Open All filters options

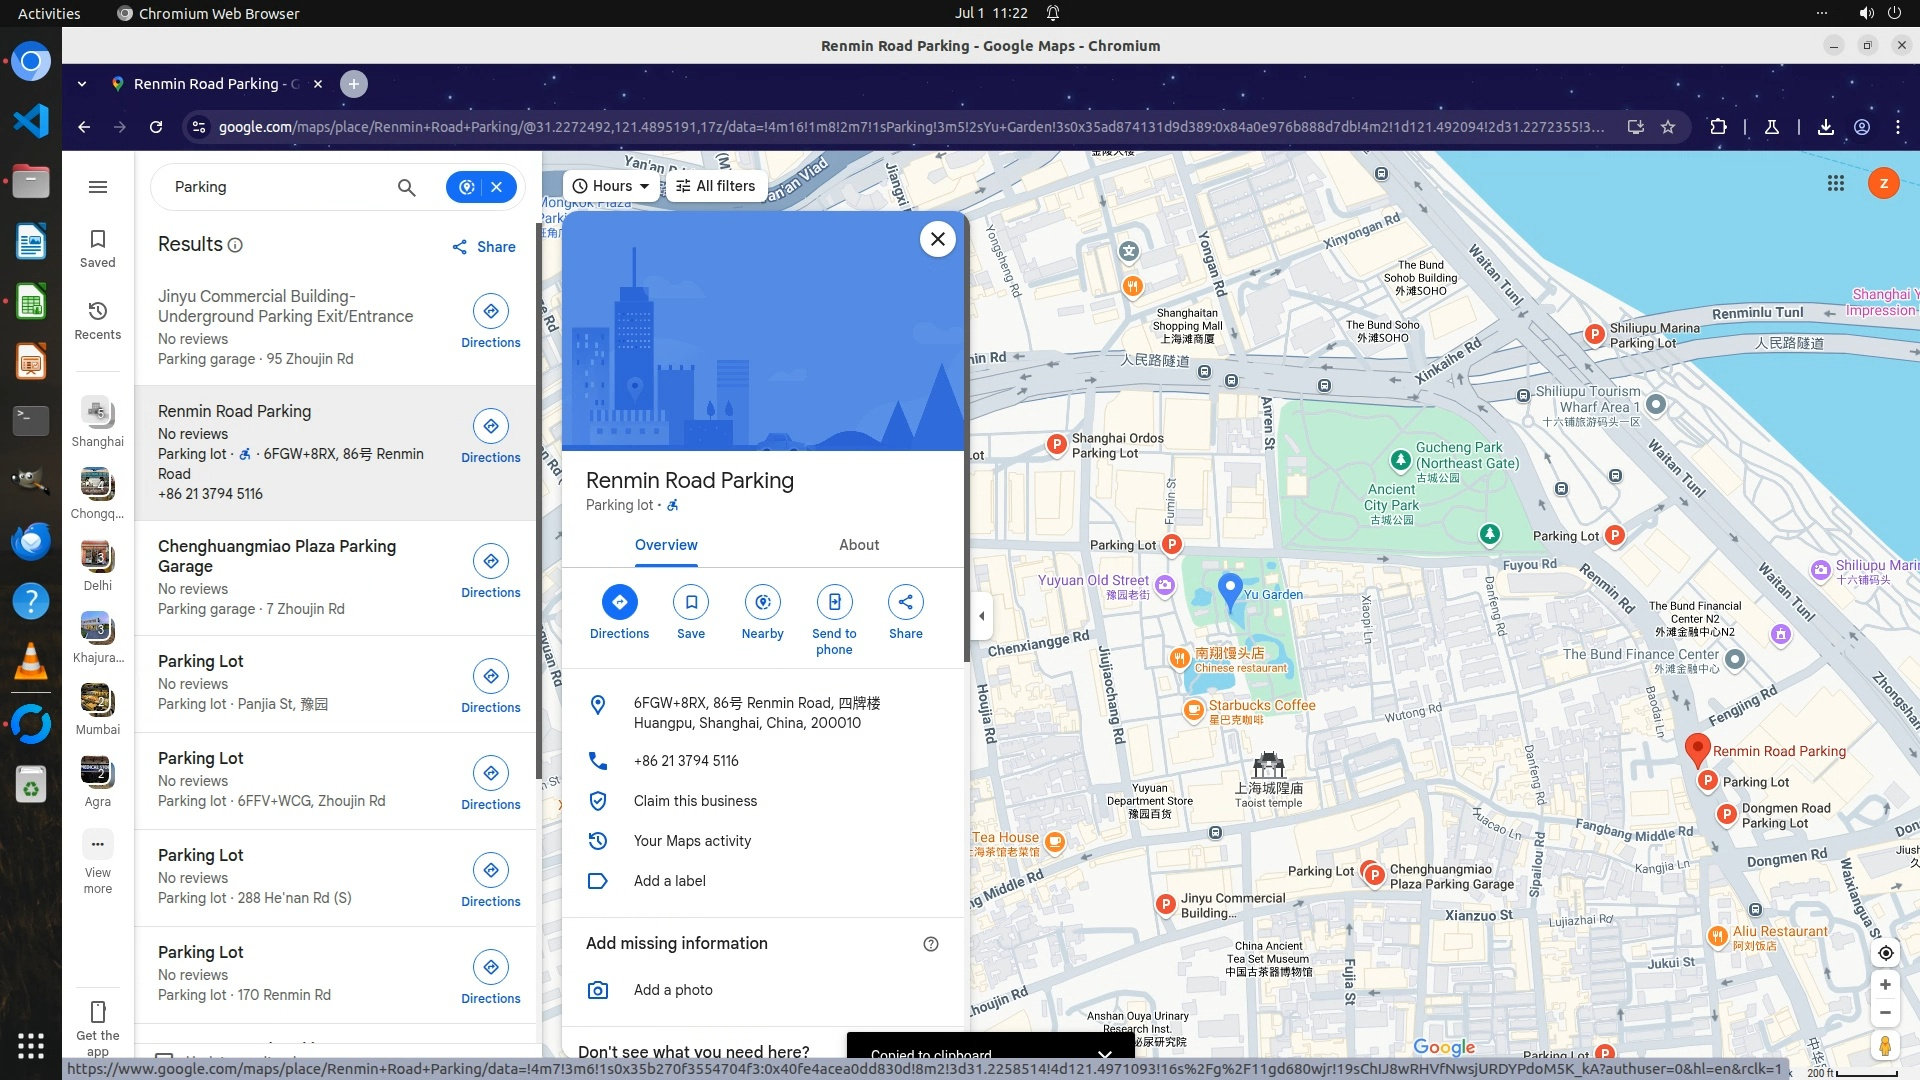(716, 186)
